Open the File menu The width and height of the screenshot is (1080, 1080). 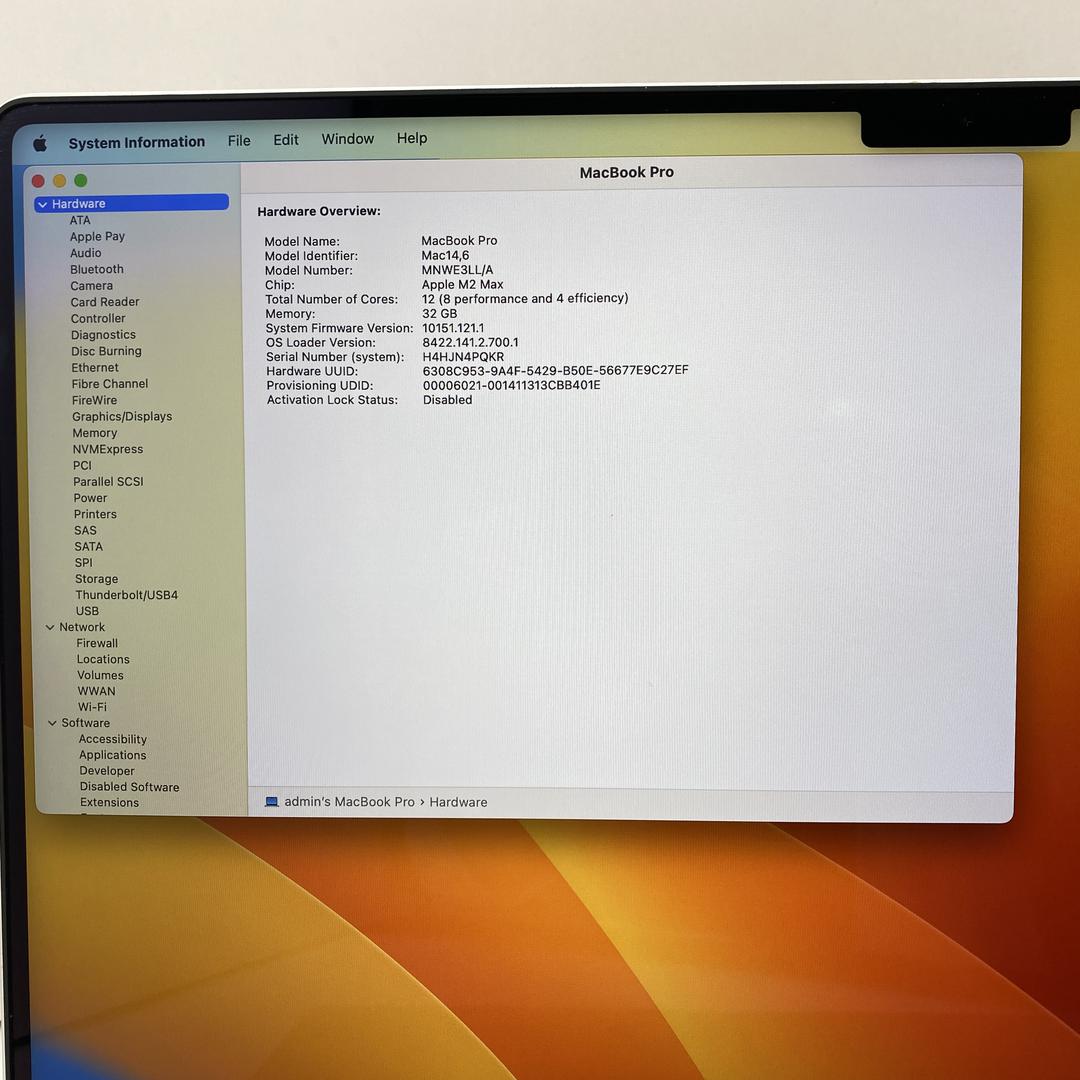[239, 141]
